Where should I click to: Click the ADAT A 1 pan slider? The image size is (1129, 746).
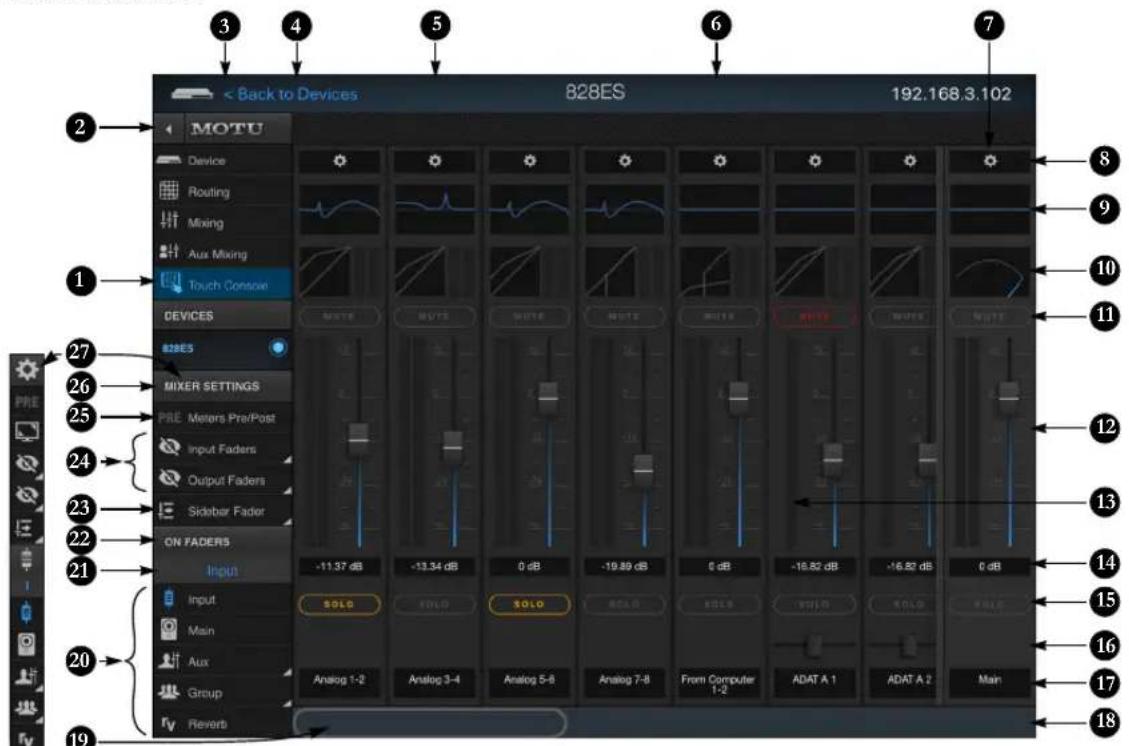814,645
